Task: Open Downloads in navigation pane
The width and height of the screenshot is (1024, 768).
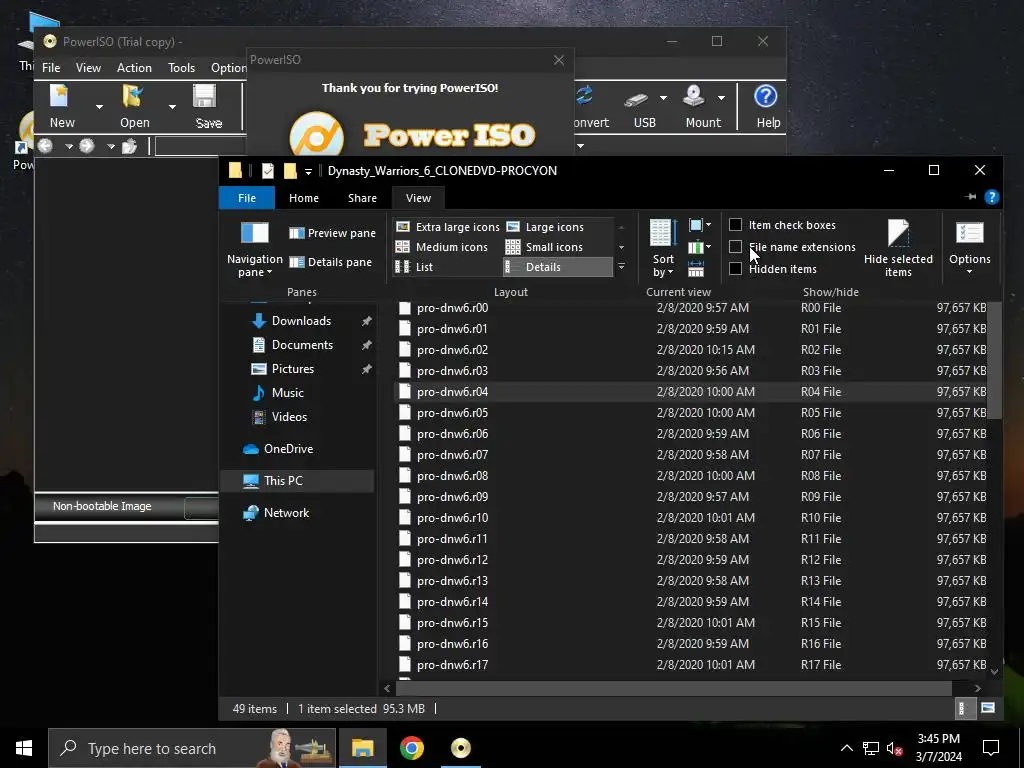Action: click(x=301, y=321)
